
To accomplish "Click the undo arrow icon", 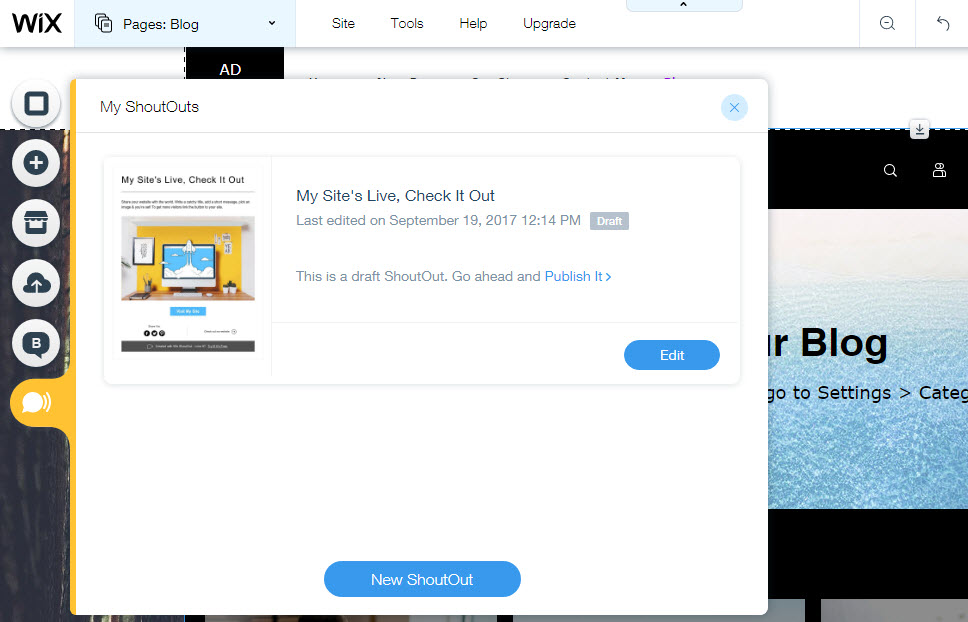I will pos(943,23).
